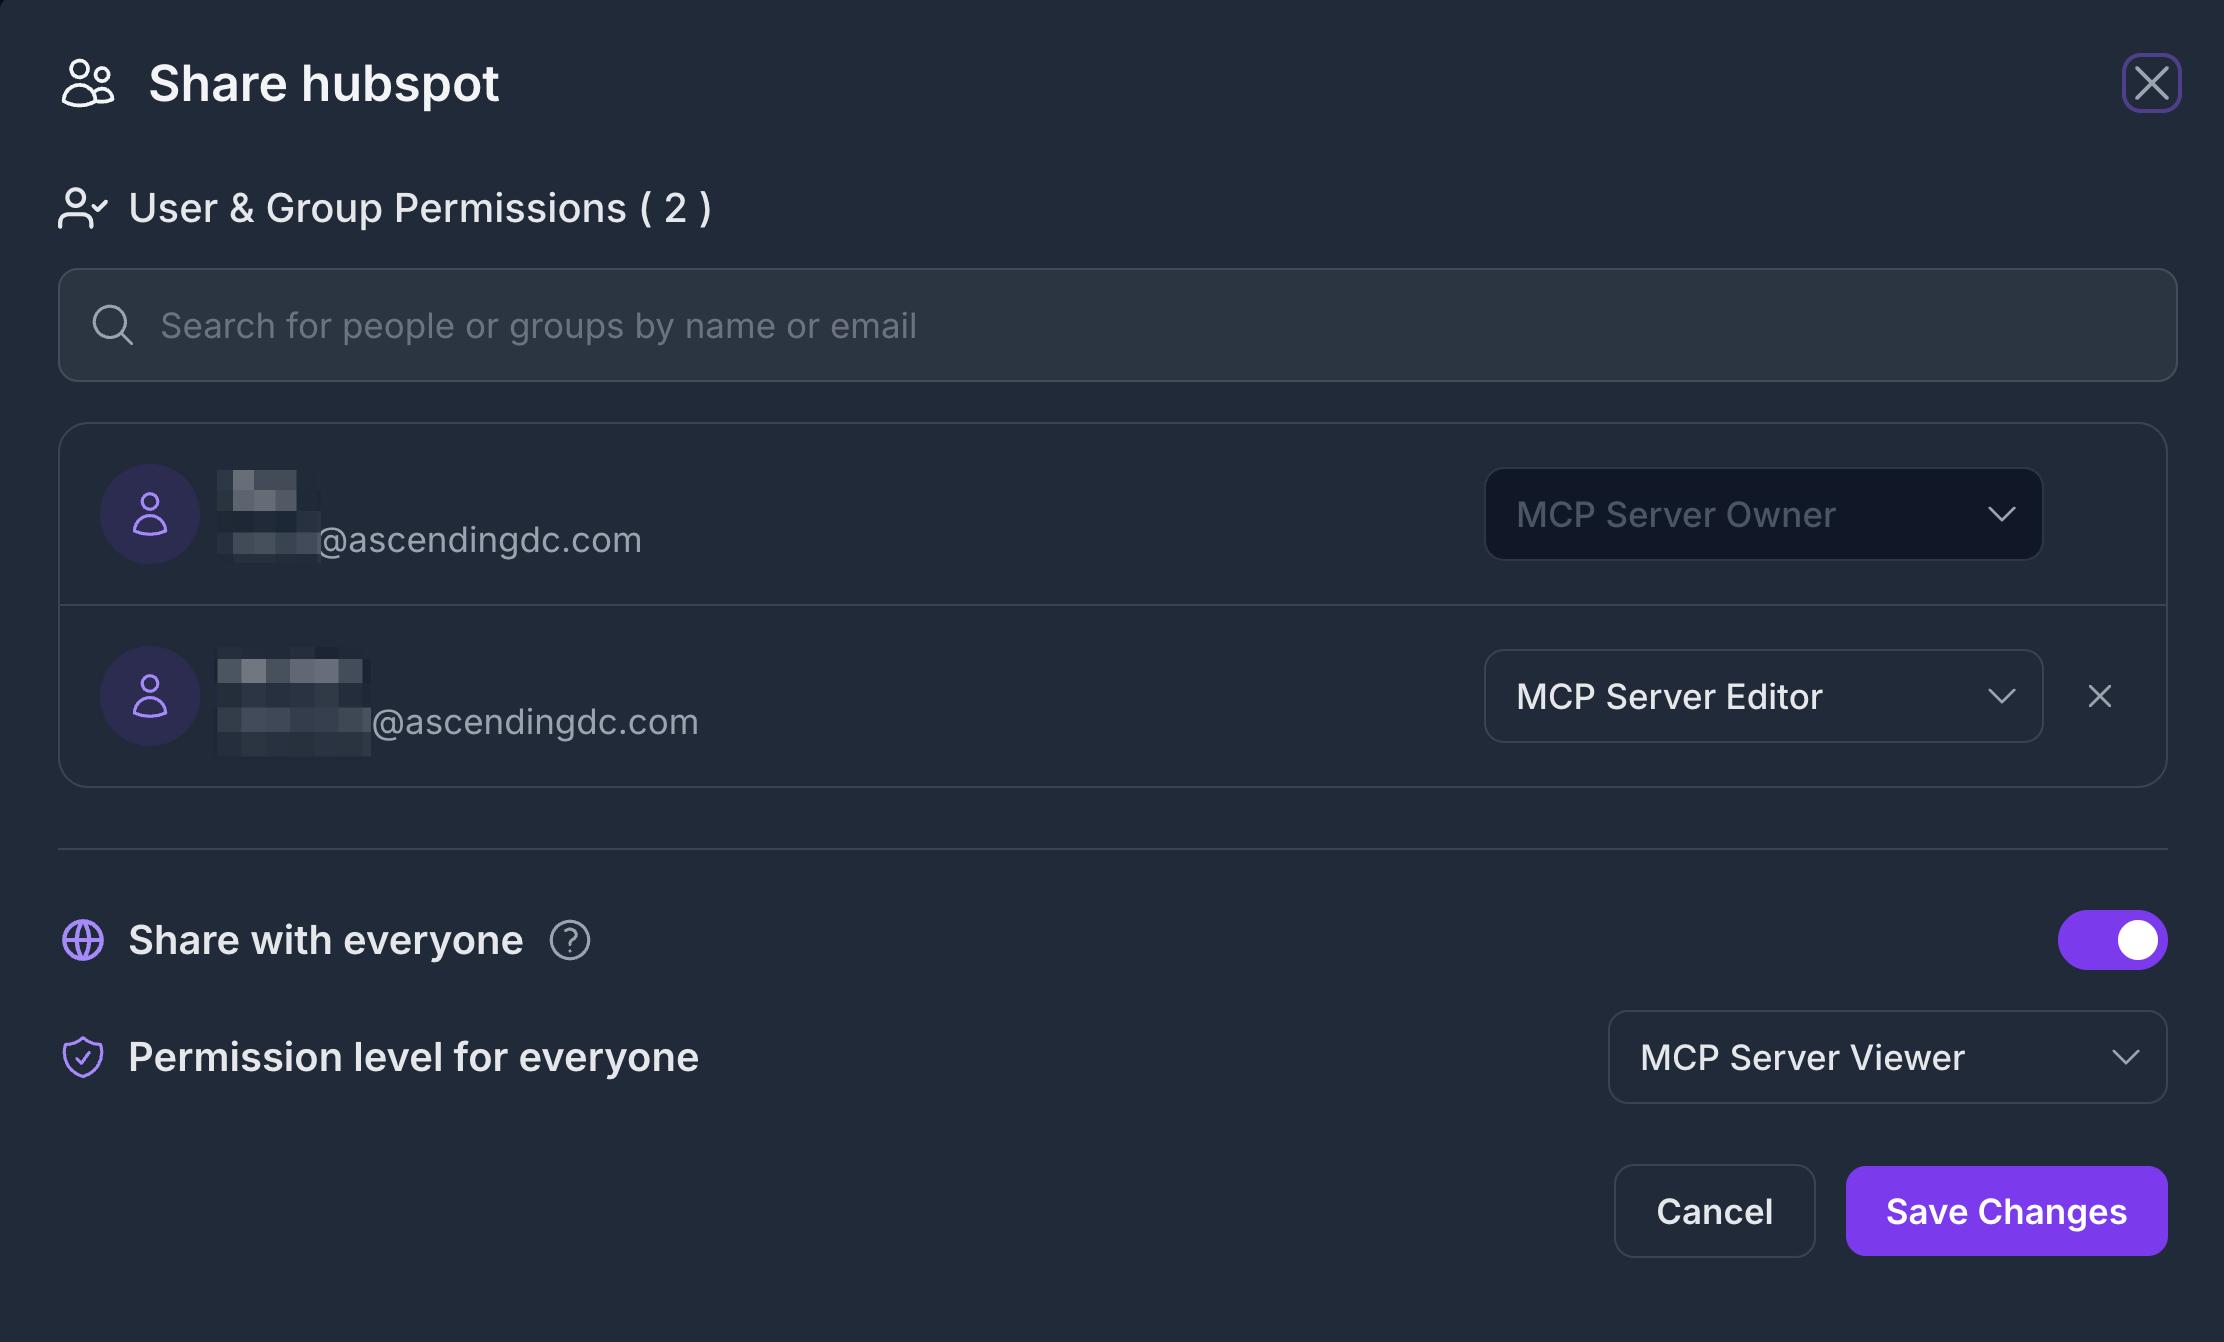Open the Share with everyone help tooltip
This screenshot has height=1342, width=2224.
[570, 940]
